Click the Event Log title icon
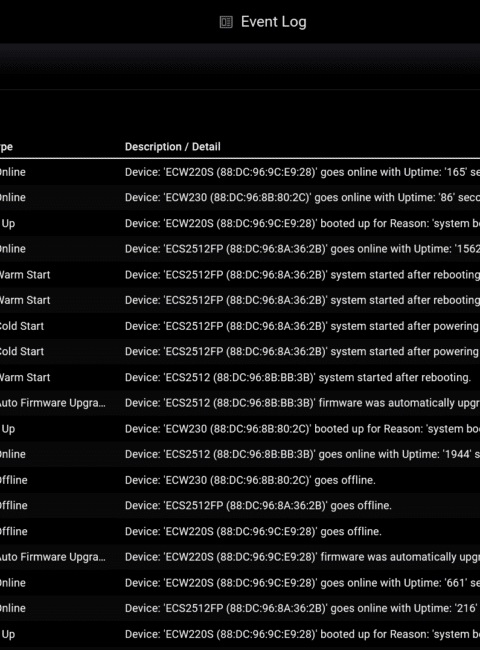The image size is (480, 650). pyautogui.click(x=226, y=22)
